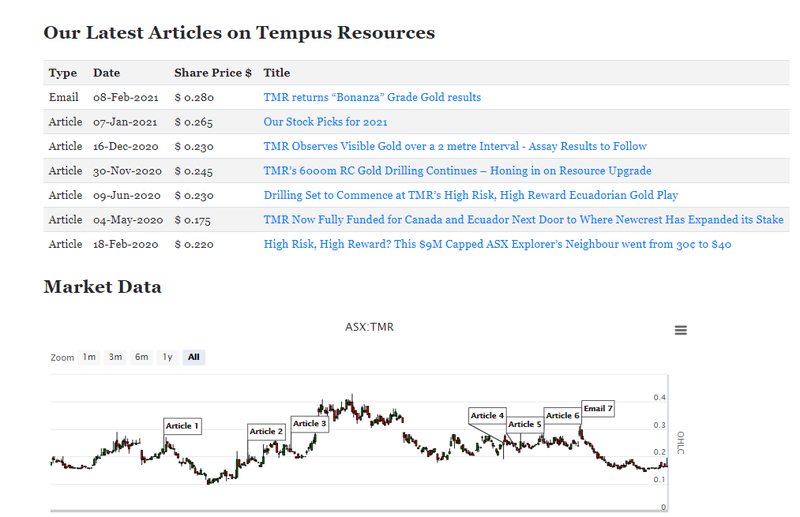The height and width of the screenshot is (517, 800).
Task: Click the Article 4 chart flag
Action: click(487, 415)
